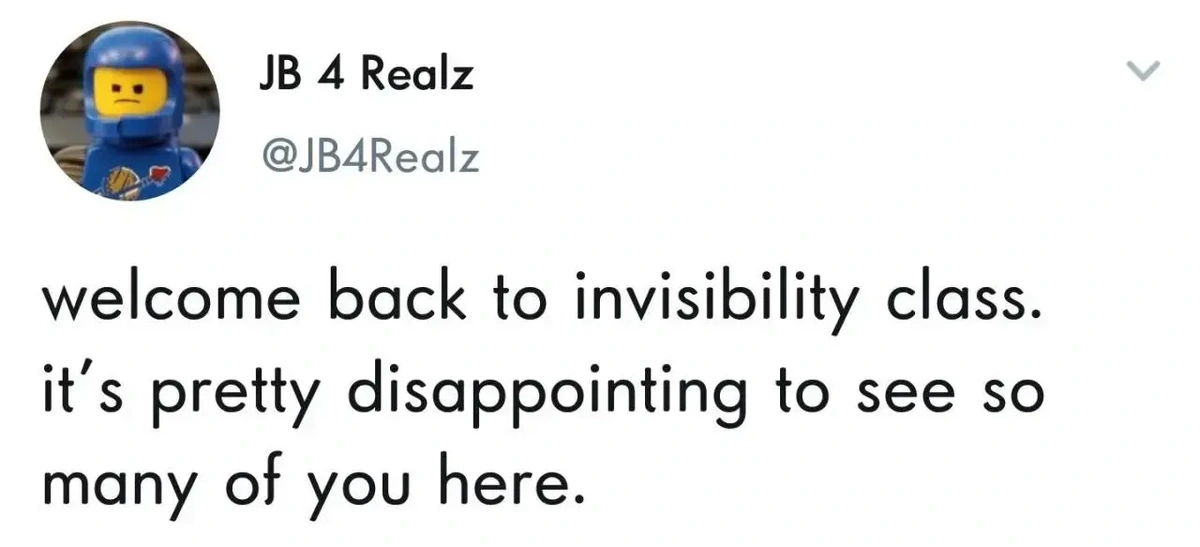1200x547 pixels.
Task: Click the astronaut's yellow face in avatar
Action: 122,92
